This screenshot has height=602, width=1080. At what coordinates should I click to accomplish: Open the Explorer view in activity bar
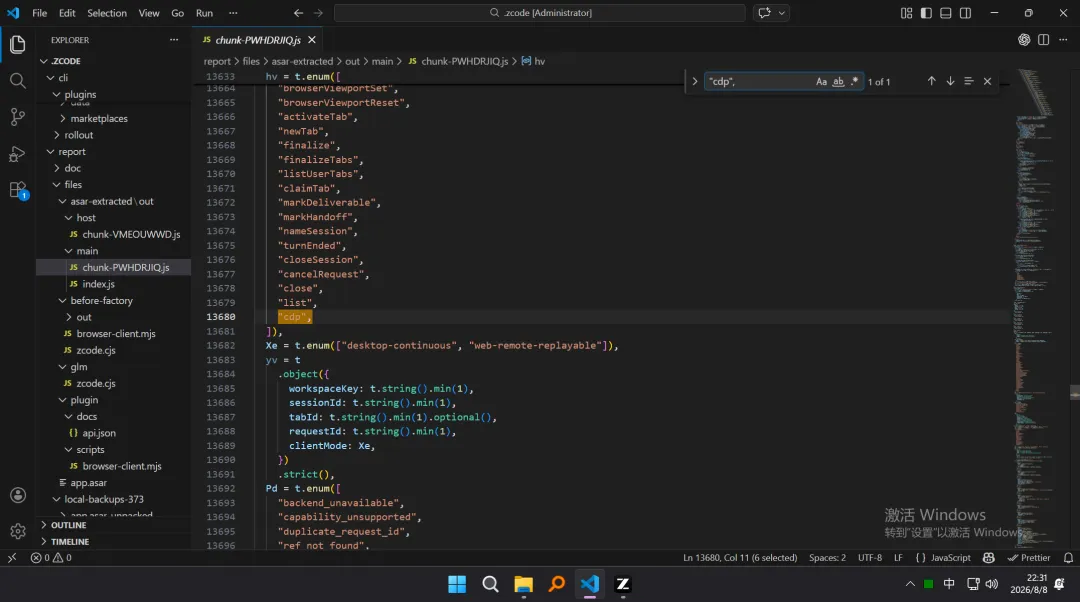coord(17,45)
